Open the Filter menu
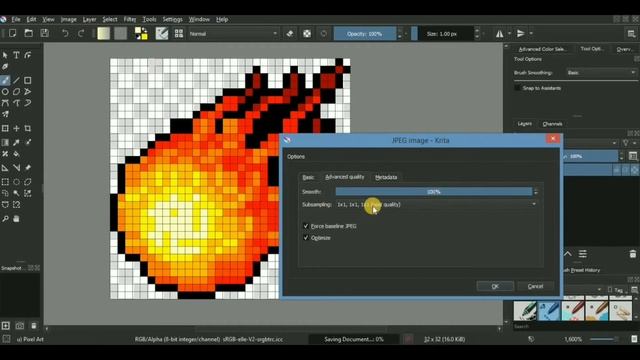640x360 pixels. (x=130, y=19)
